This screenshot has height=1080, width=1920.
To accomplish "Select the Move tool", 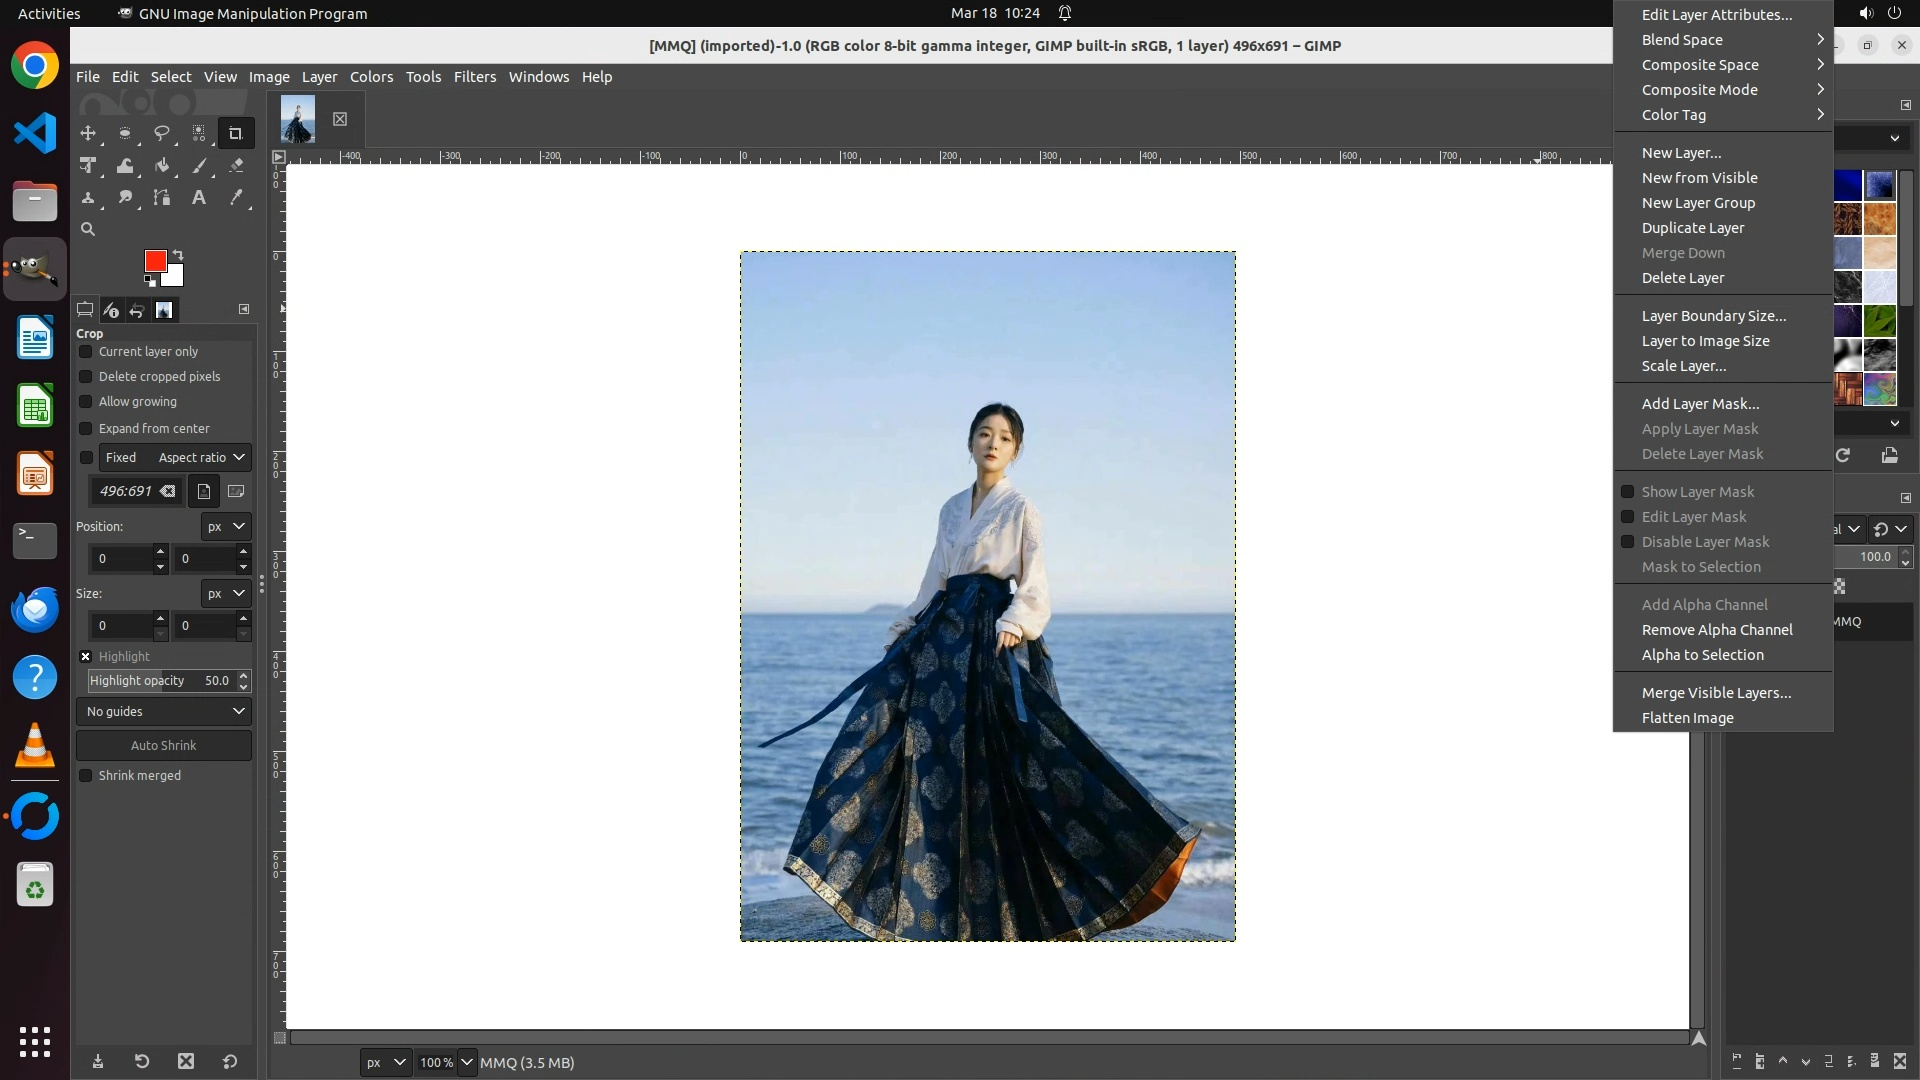I will point(88,133).
